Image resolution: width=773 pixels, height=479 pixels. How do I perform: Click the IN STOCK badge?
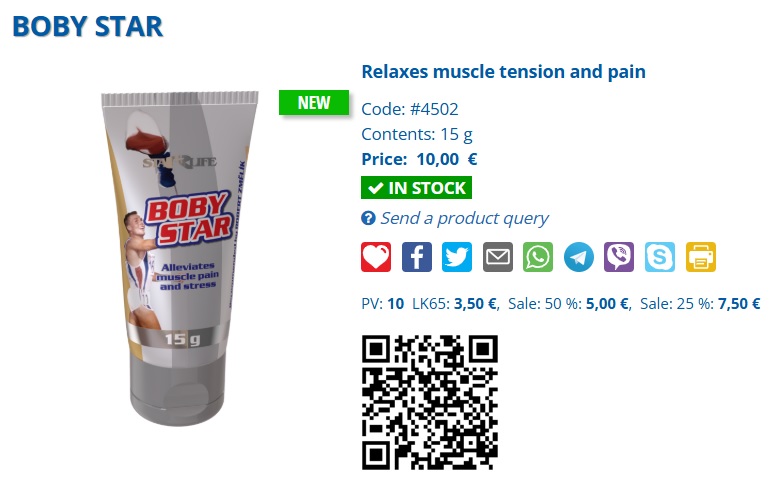click(416, 188)
